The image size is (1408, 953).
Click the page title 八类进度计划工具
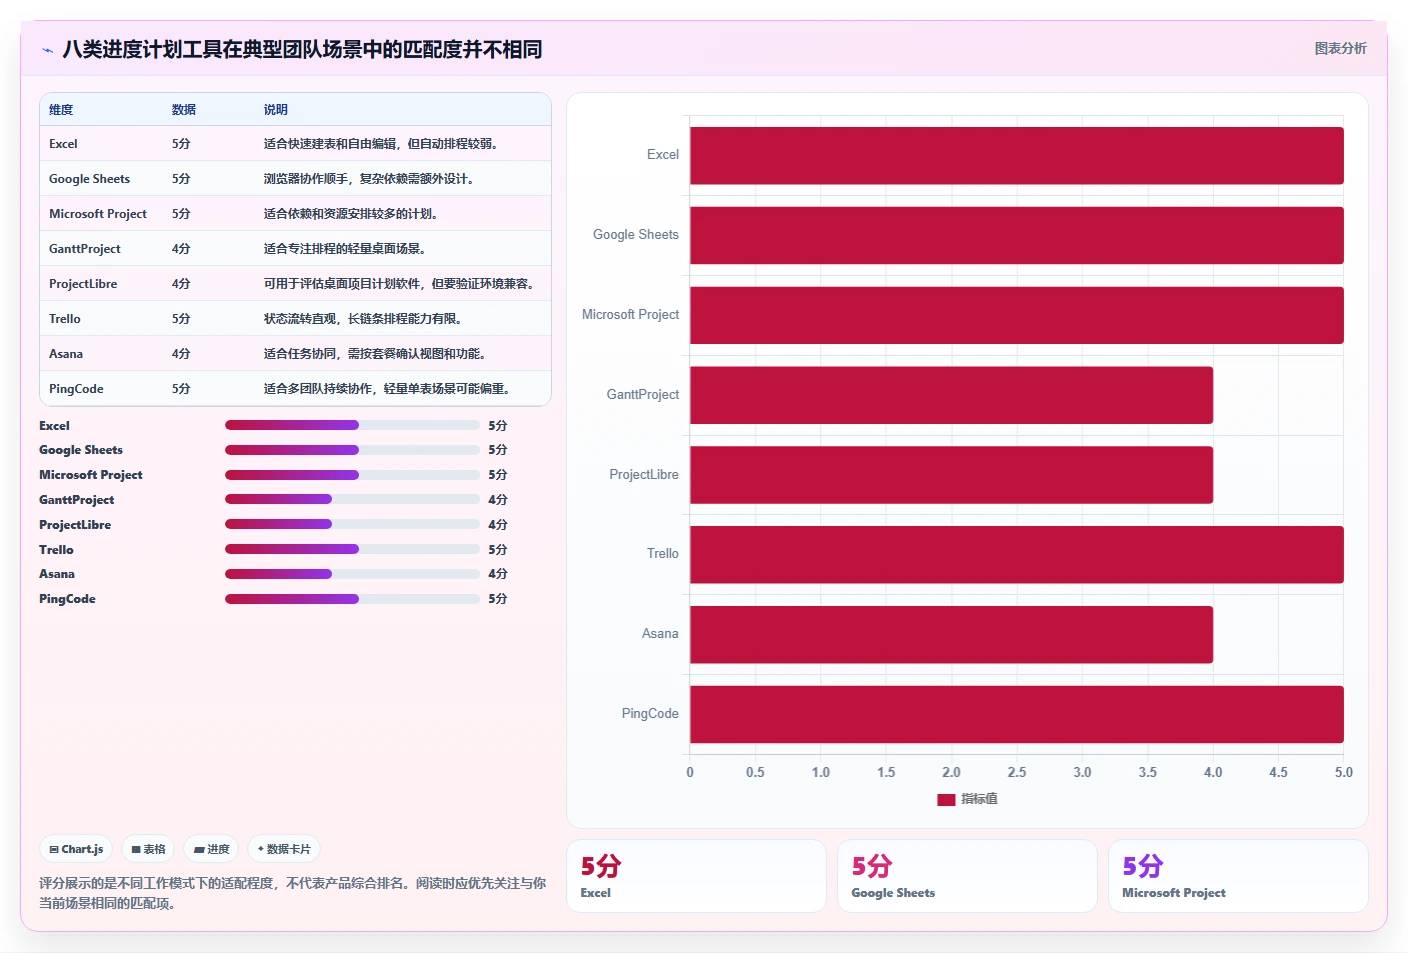pyautogui.click(x=302, y=49)
